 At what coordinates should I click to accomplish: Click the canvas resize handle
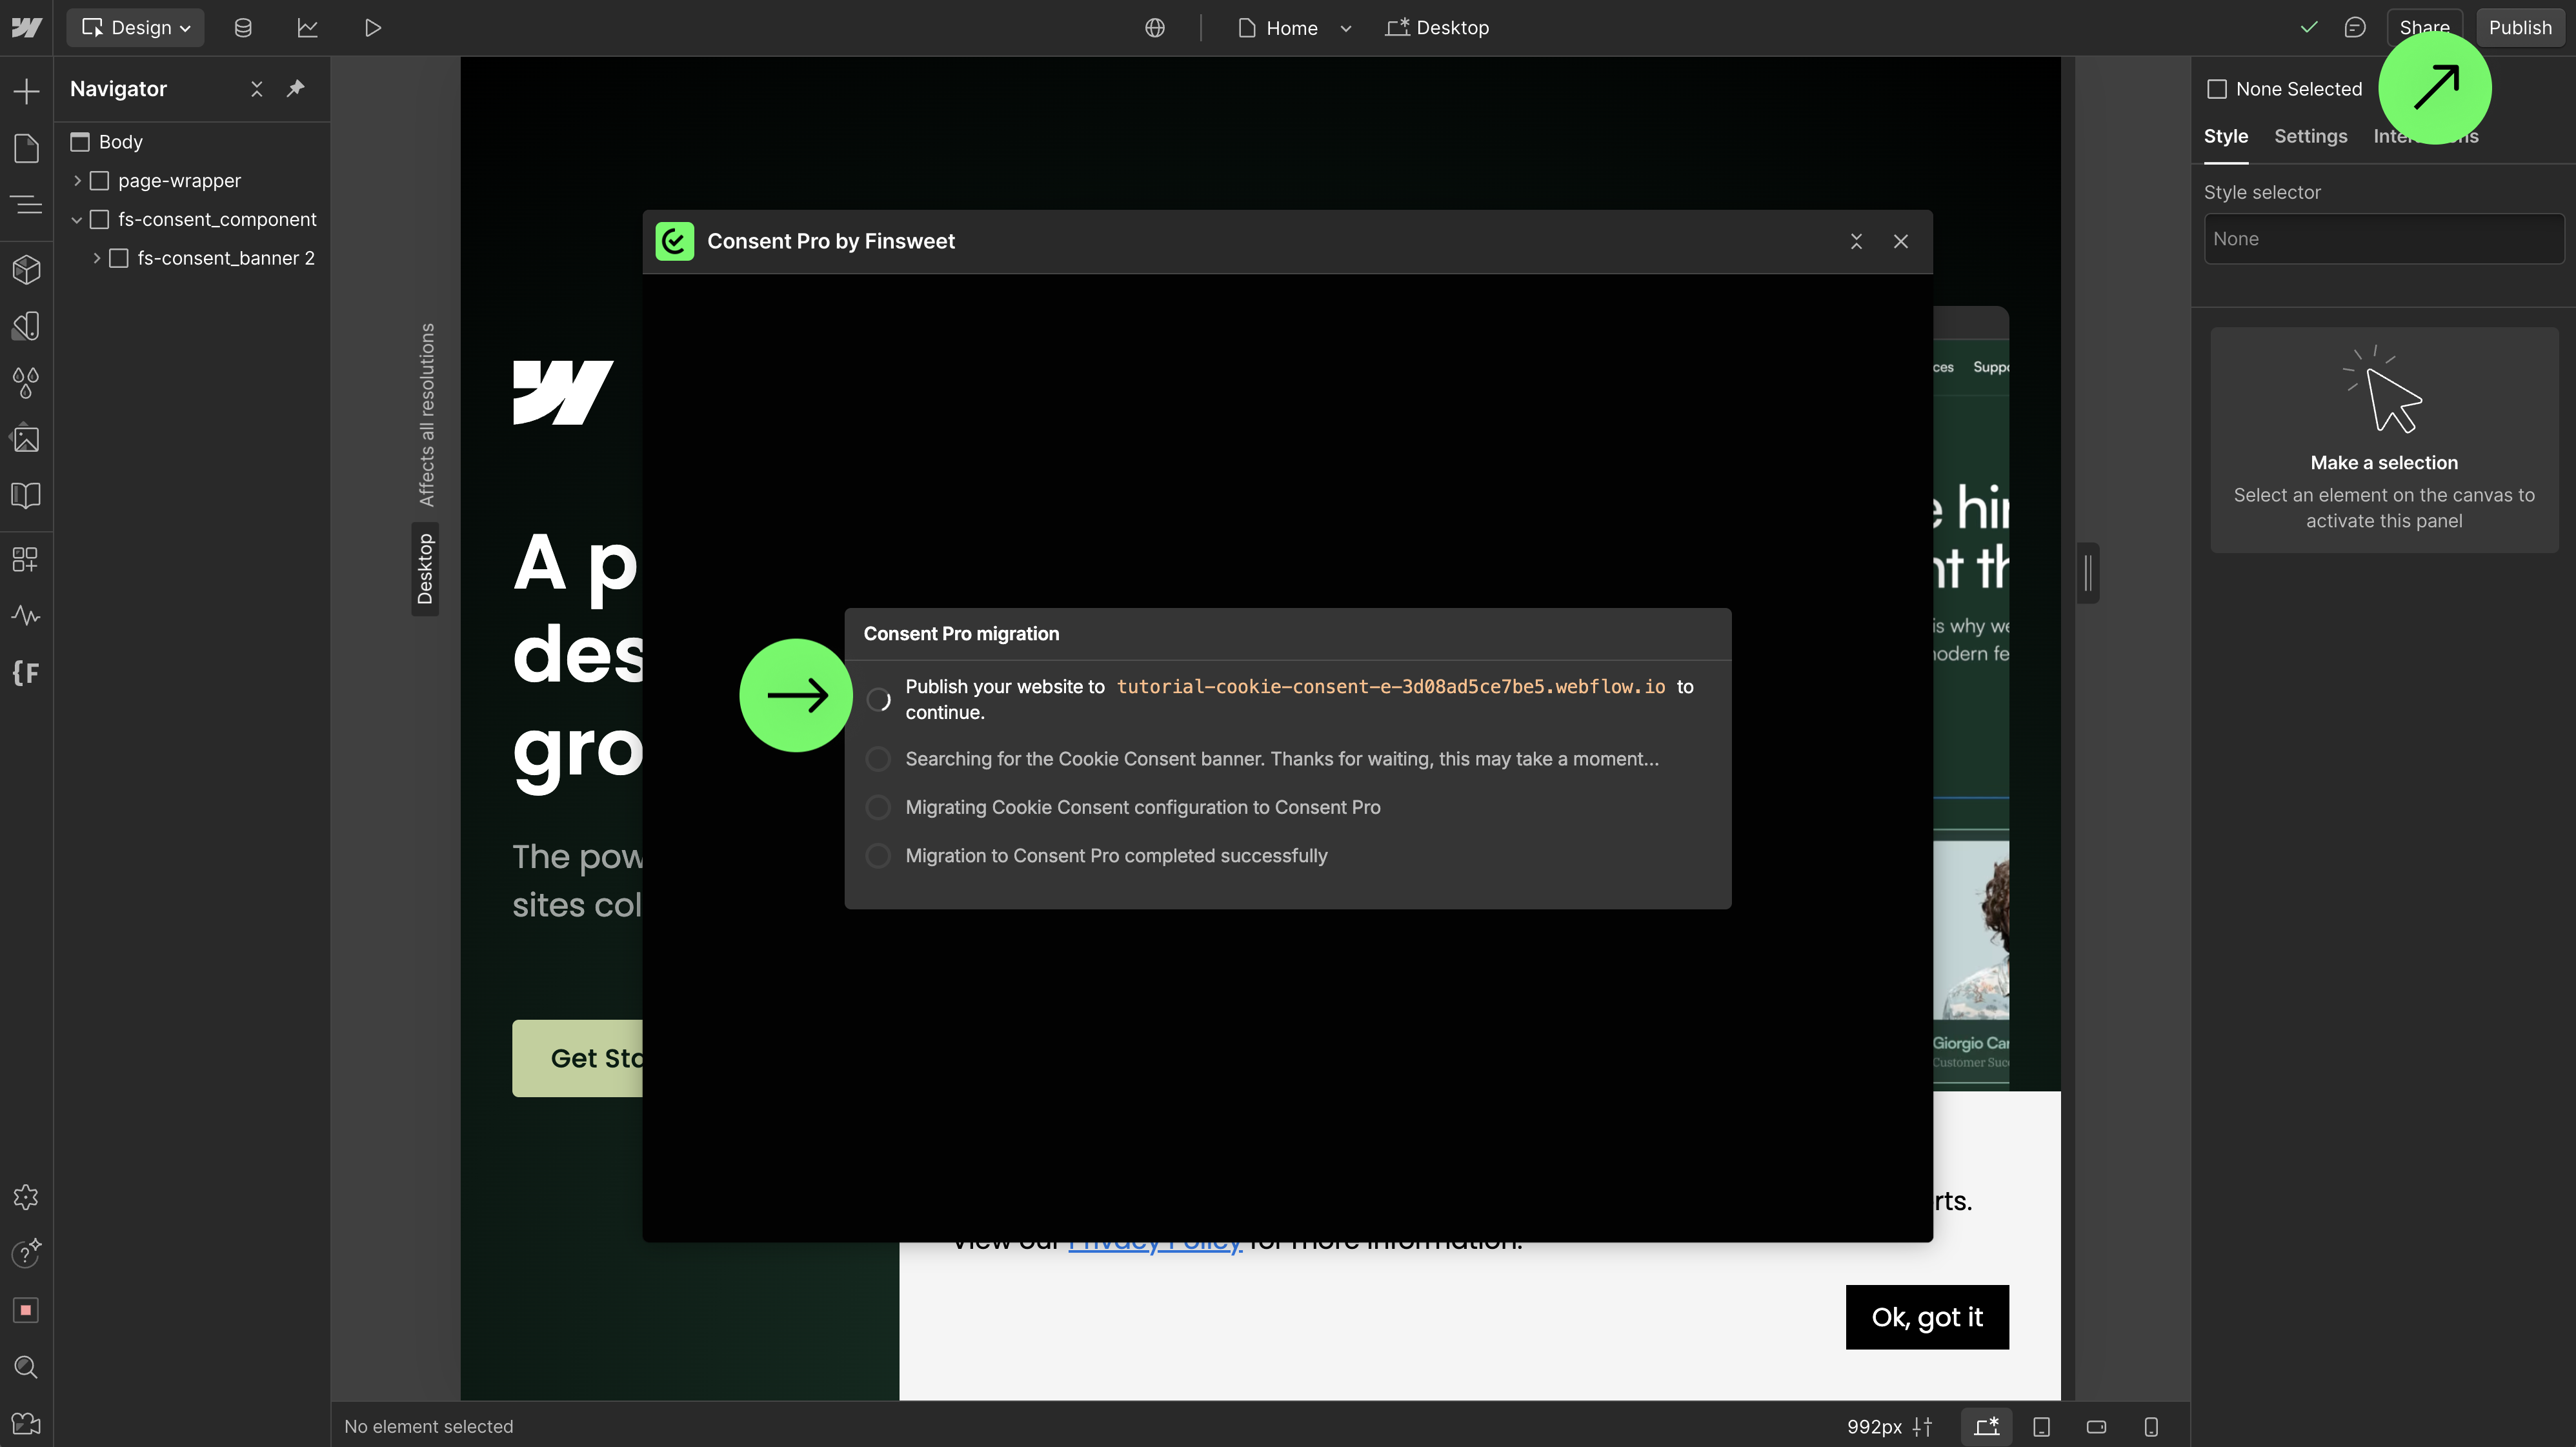2088,573
